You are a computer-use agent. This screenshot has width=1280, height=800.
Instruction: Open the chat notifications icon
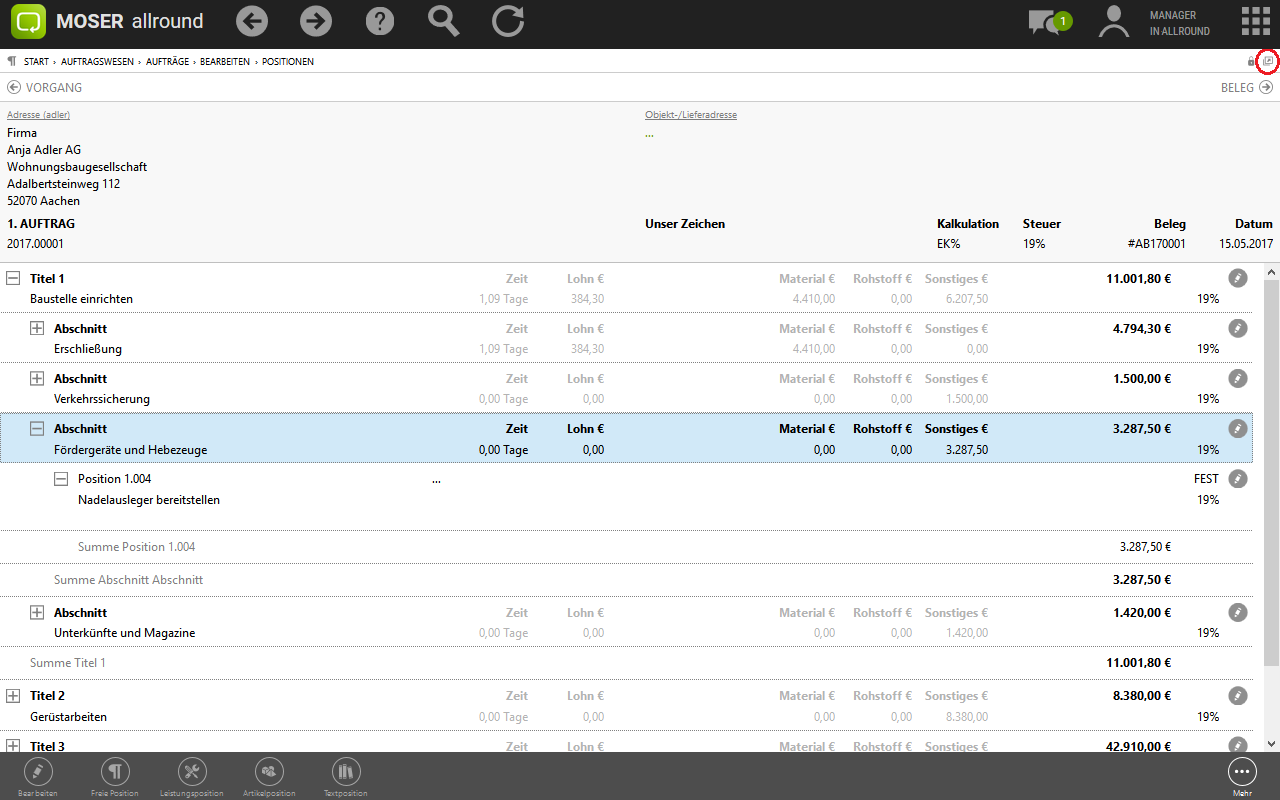1049,22
